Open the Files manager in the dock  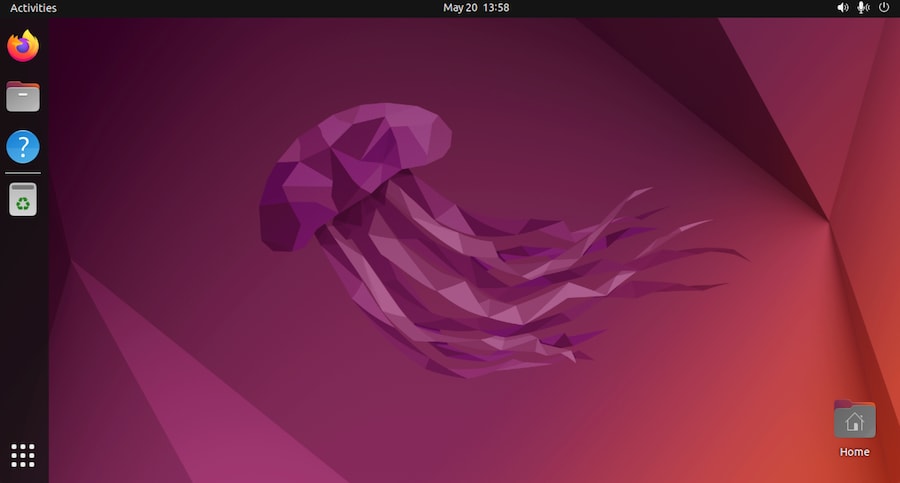coord(23,96)
